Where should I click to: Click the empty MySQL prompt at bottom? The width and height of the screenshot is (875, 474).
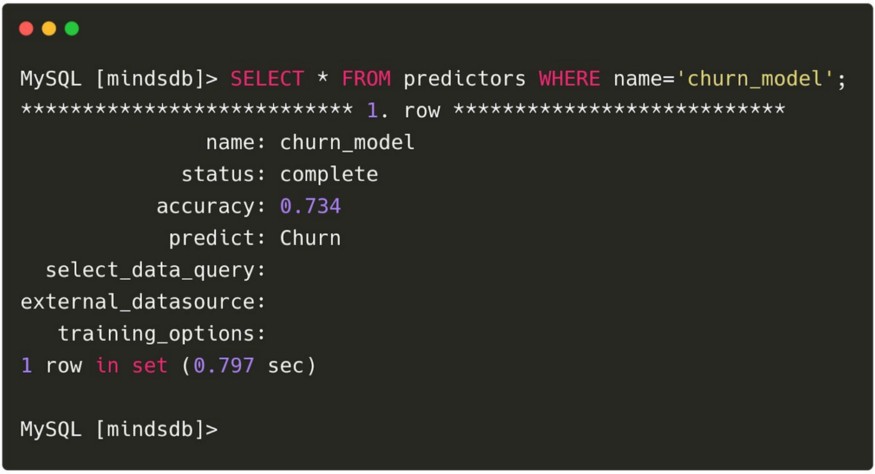[119, 429]
